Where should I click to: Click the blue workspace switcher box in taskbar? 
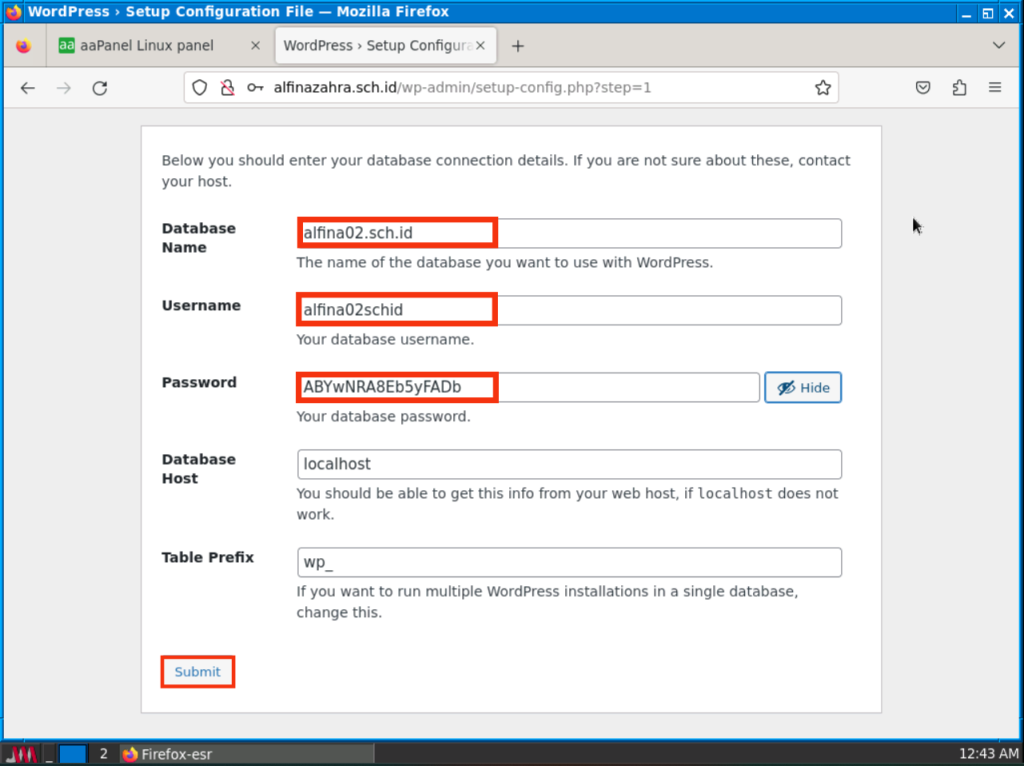(73, 754)
